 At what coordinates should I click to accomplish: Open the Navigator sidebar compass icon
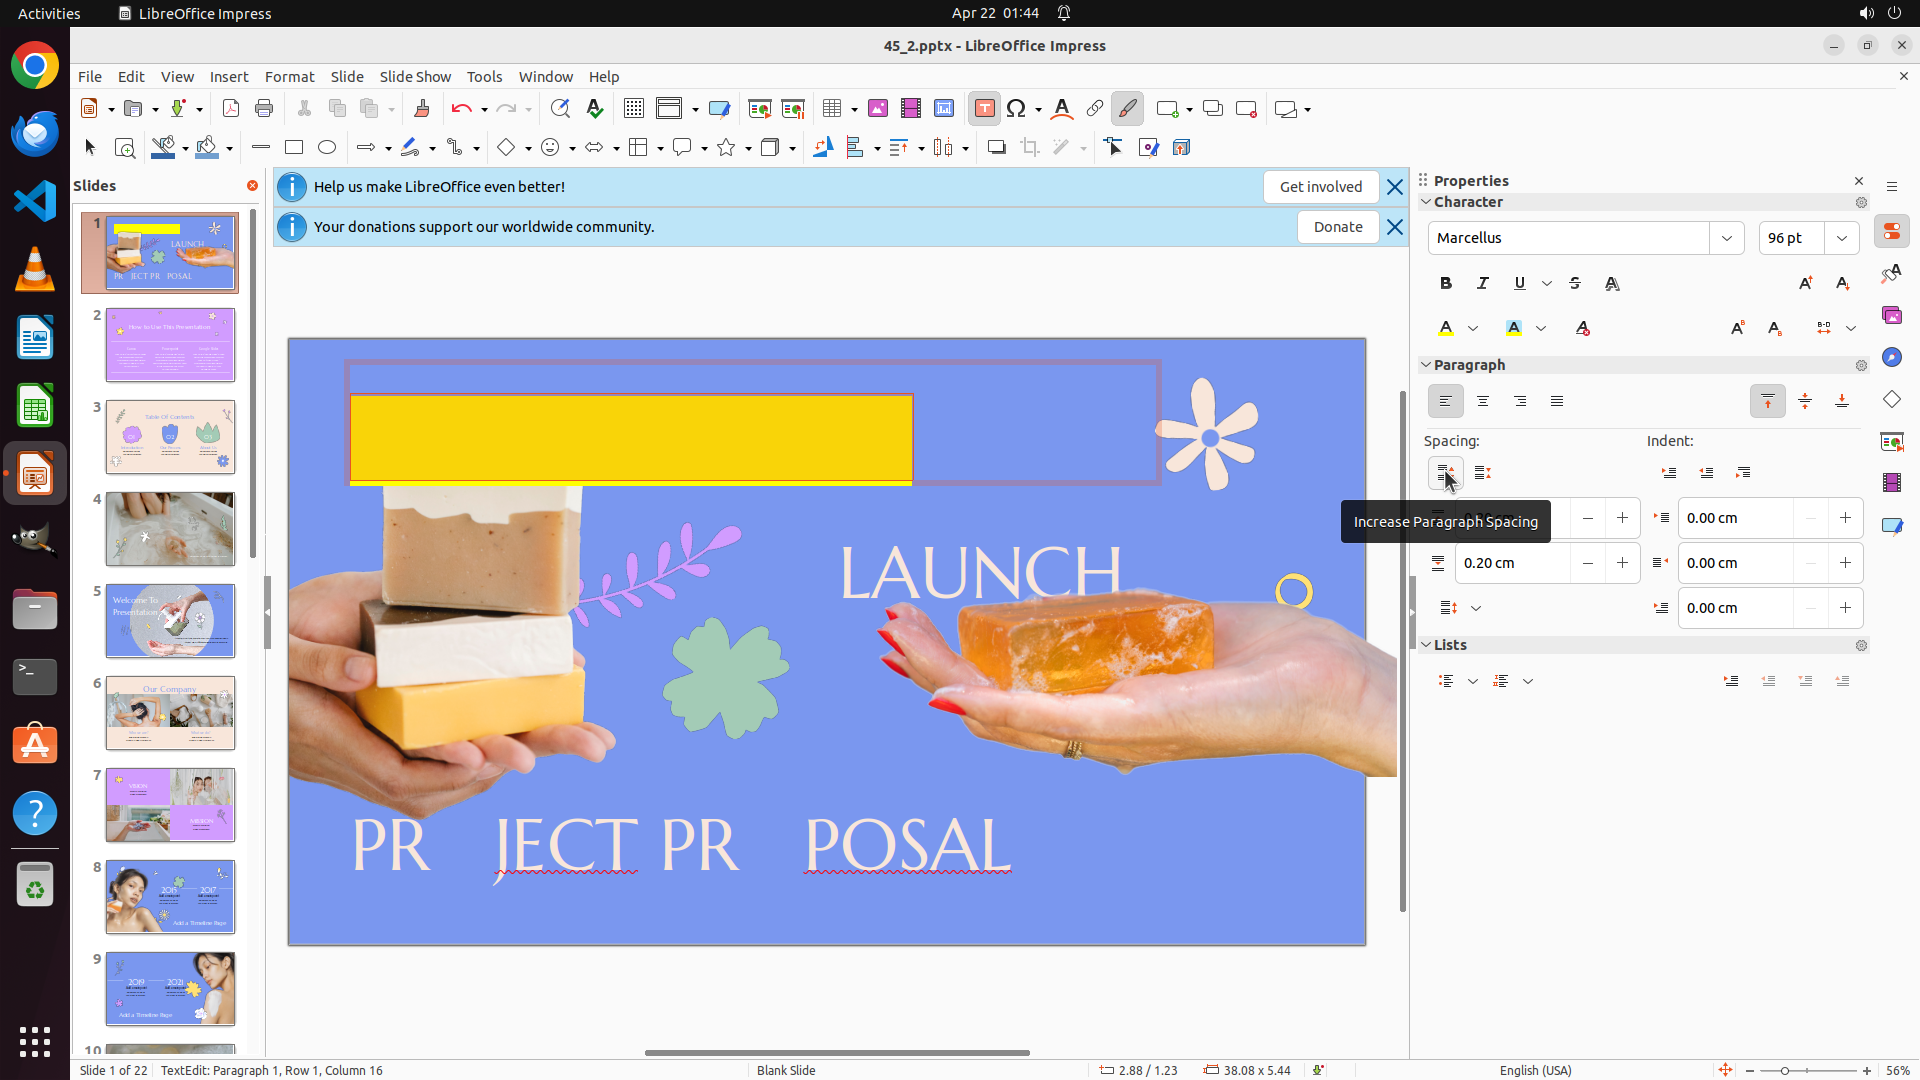click(x=1892, y=358)
